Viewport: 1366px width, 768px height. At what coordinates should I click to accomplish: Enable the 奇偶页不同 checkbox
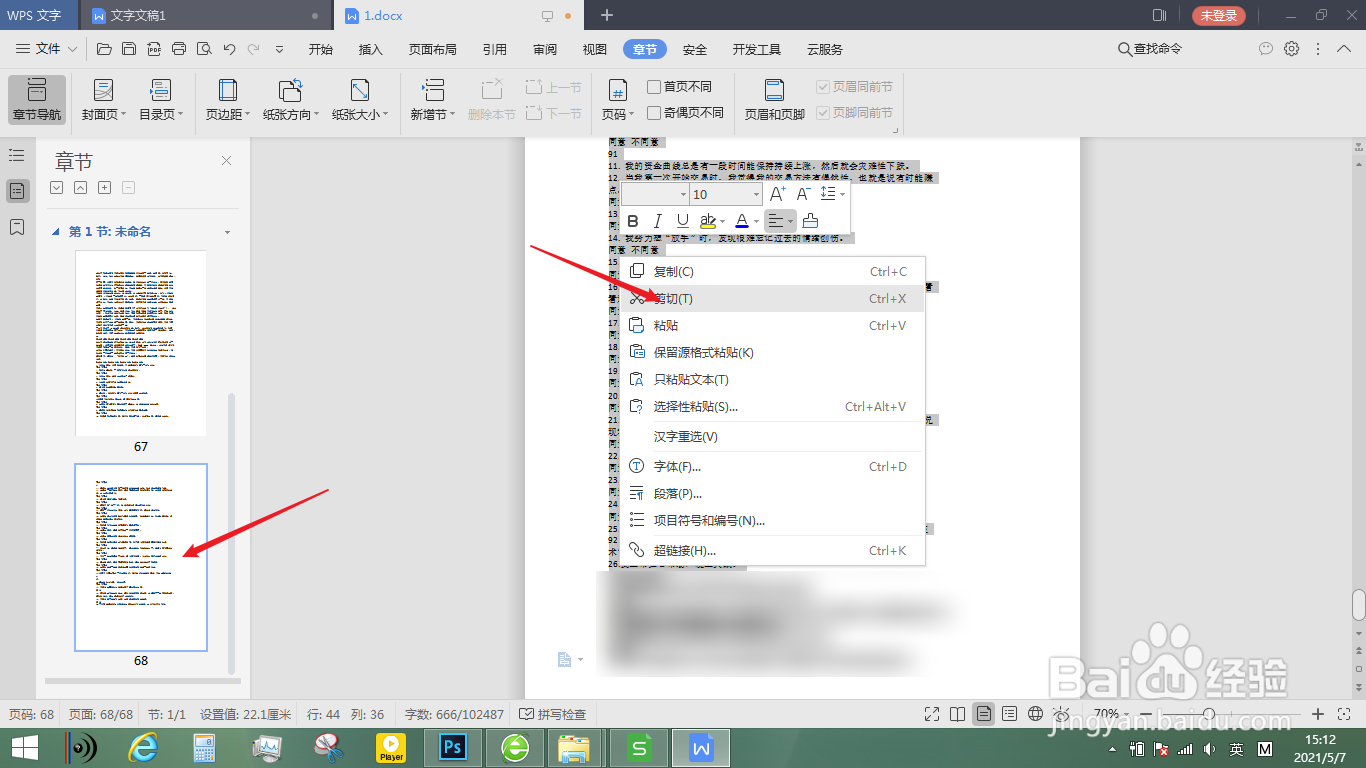(686, 113)
